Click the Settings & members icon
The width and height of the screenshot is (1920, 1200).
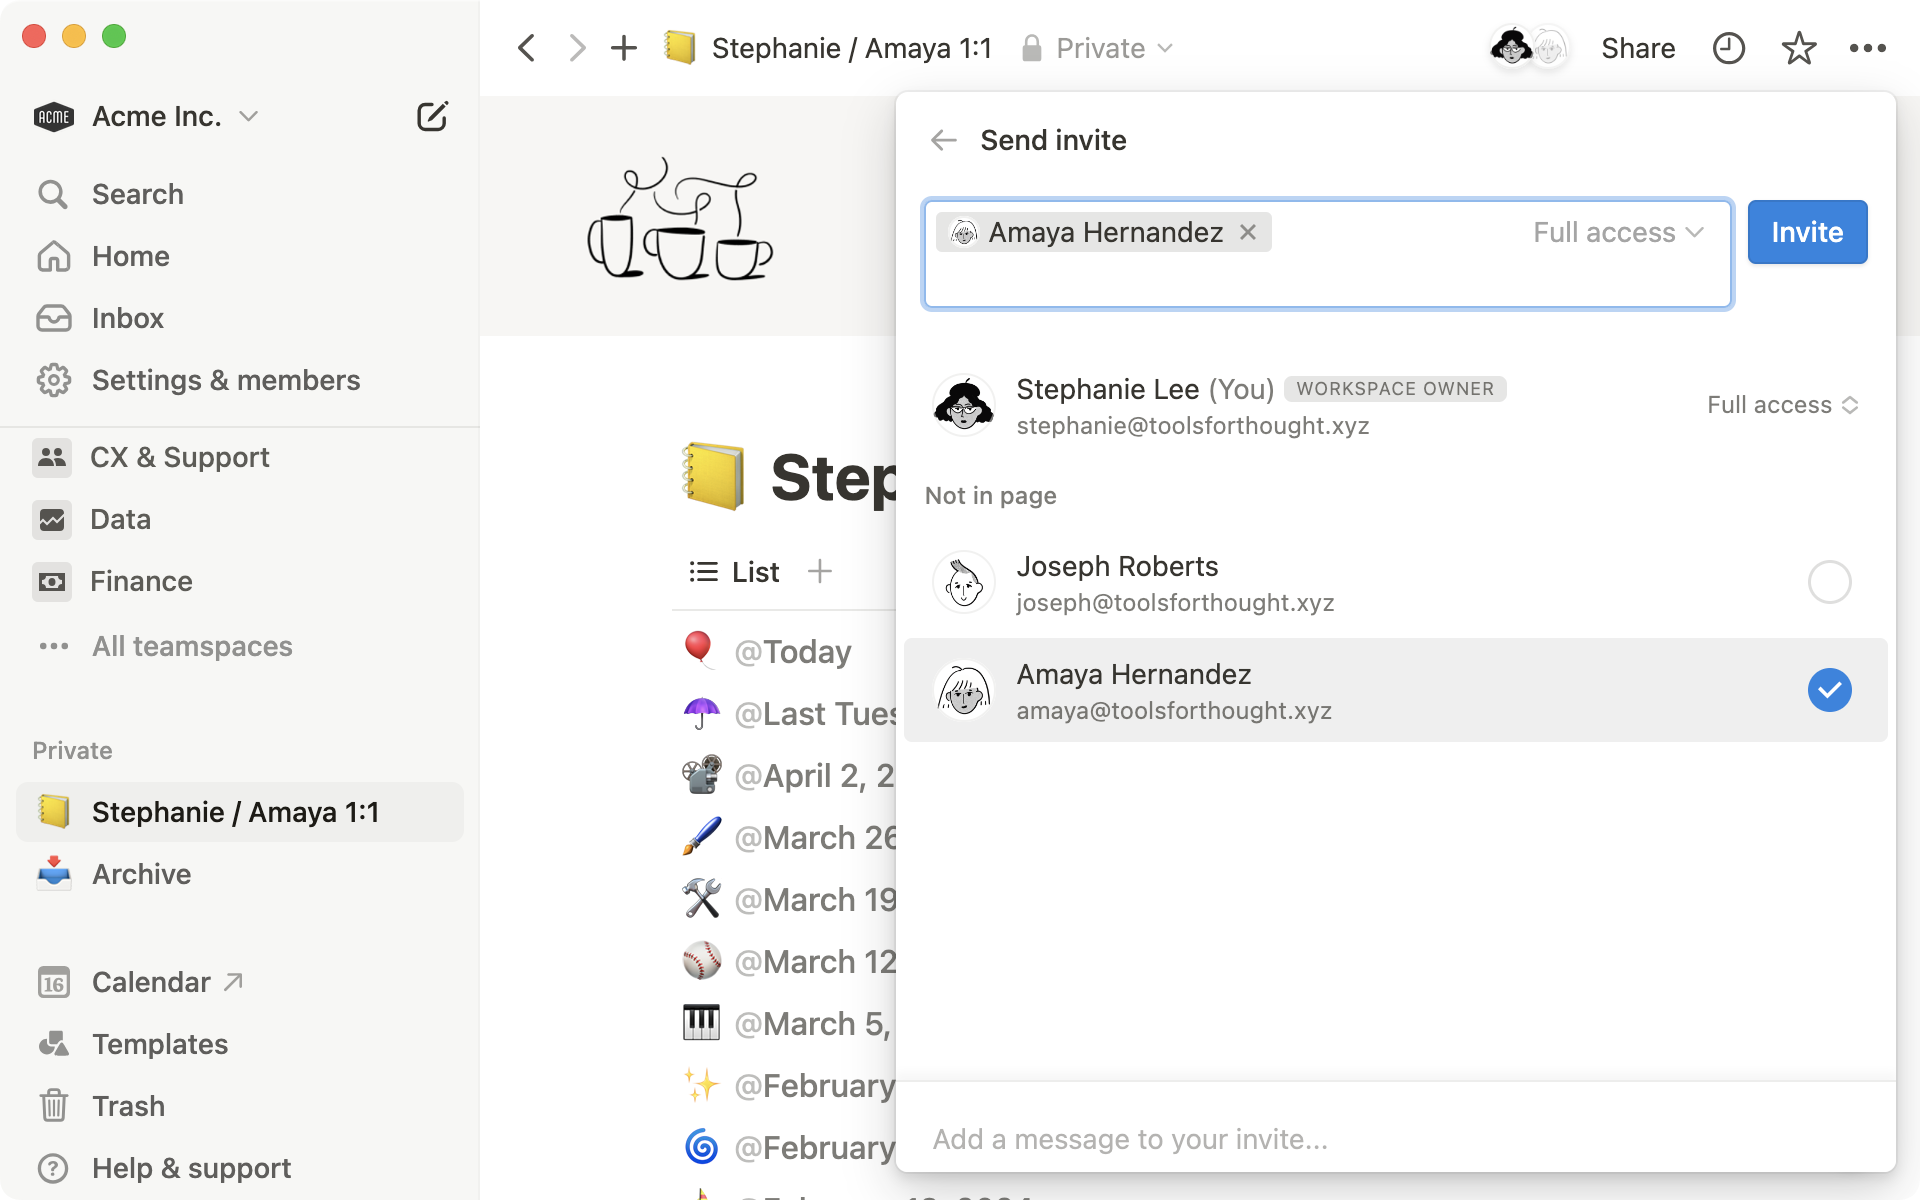click(x=53, y=380)
